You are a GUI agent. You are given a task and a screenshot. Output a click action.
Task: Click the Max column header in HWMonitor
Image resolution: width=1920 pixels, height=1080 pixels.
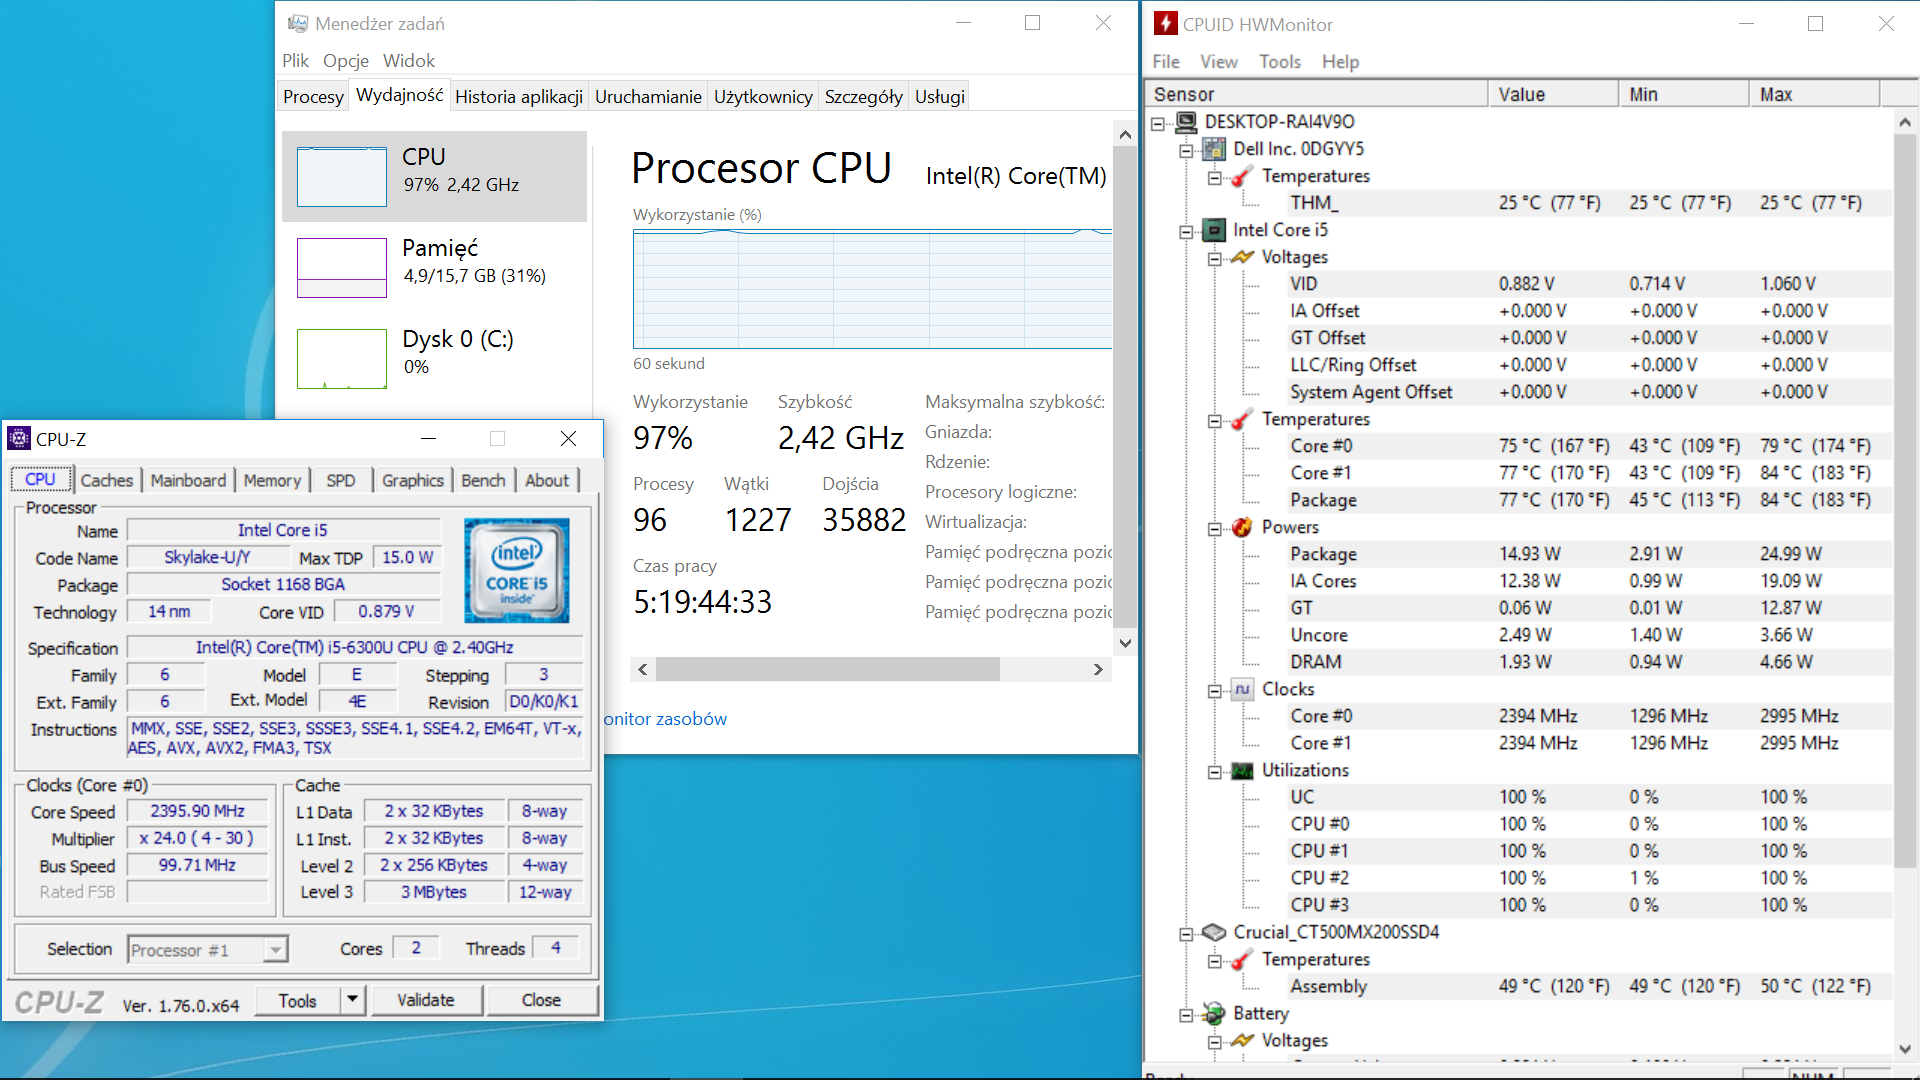[1814, 94]
